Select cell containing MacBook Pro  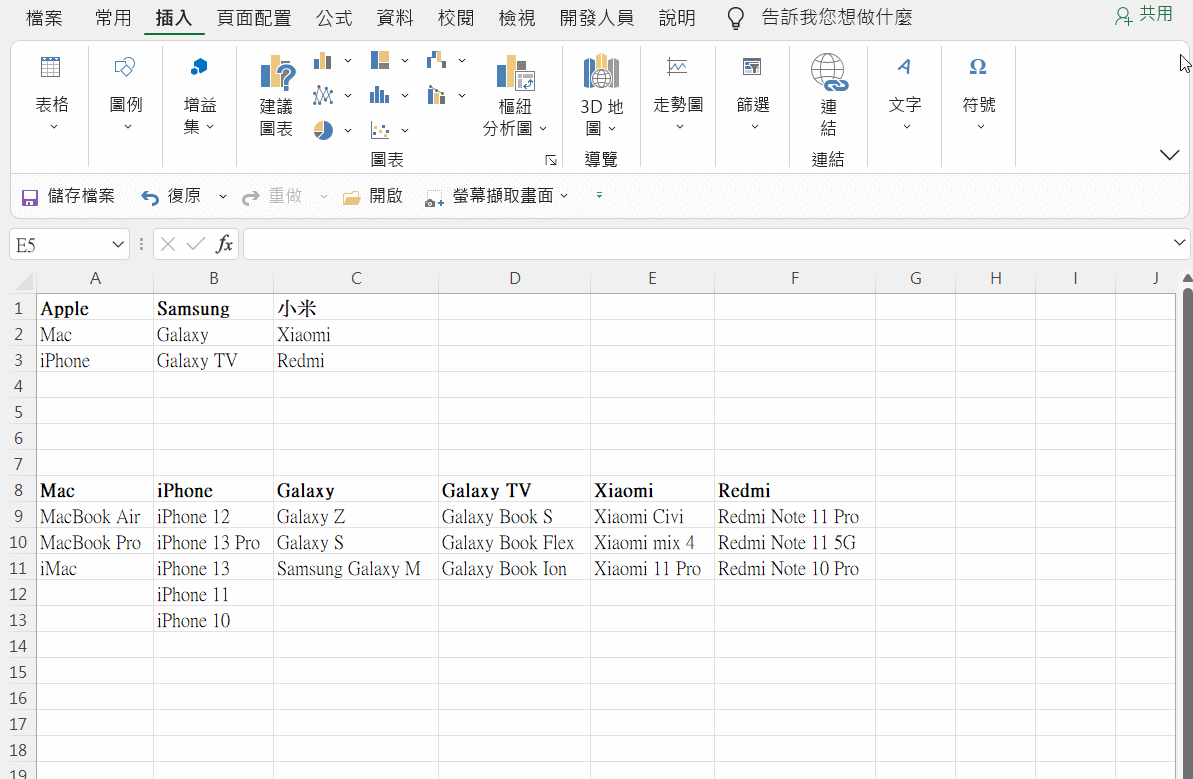pyautogui.click(x=95, y=542)
